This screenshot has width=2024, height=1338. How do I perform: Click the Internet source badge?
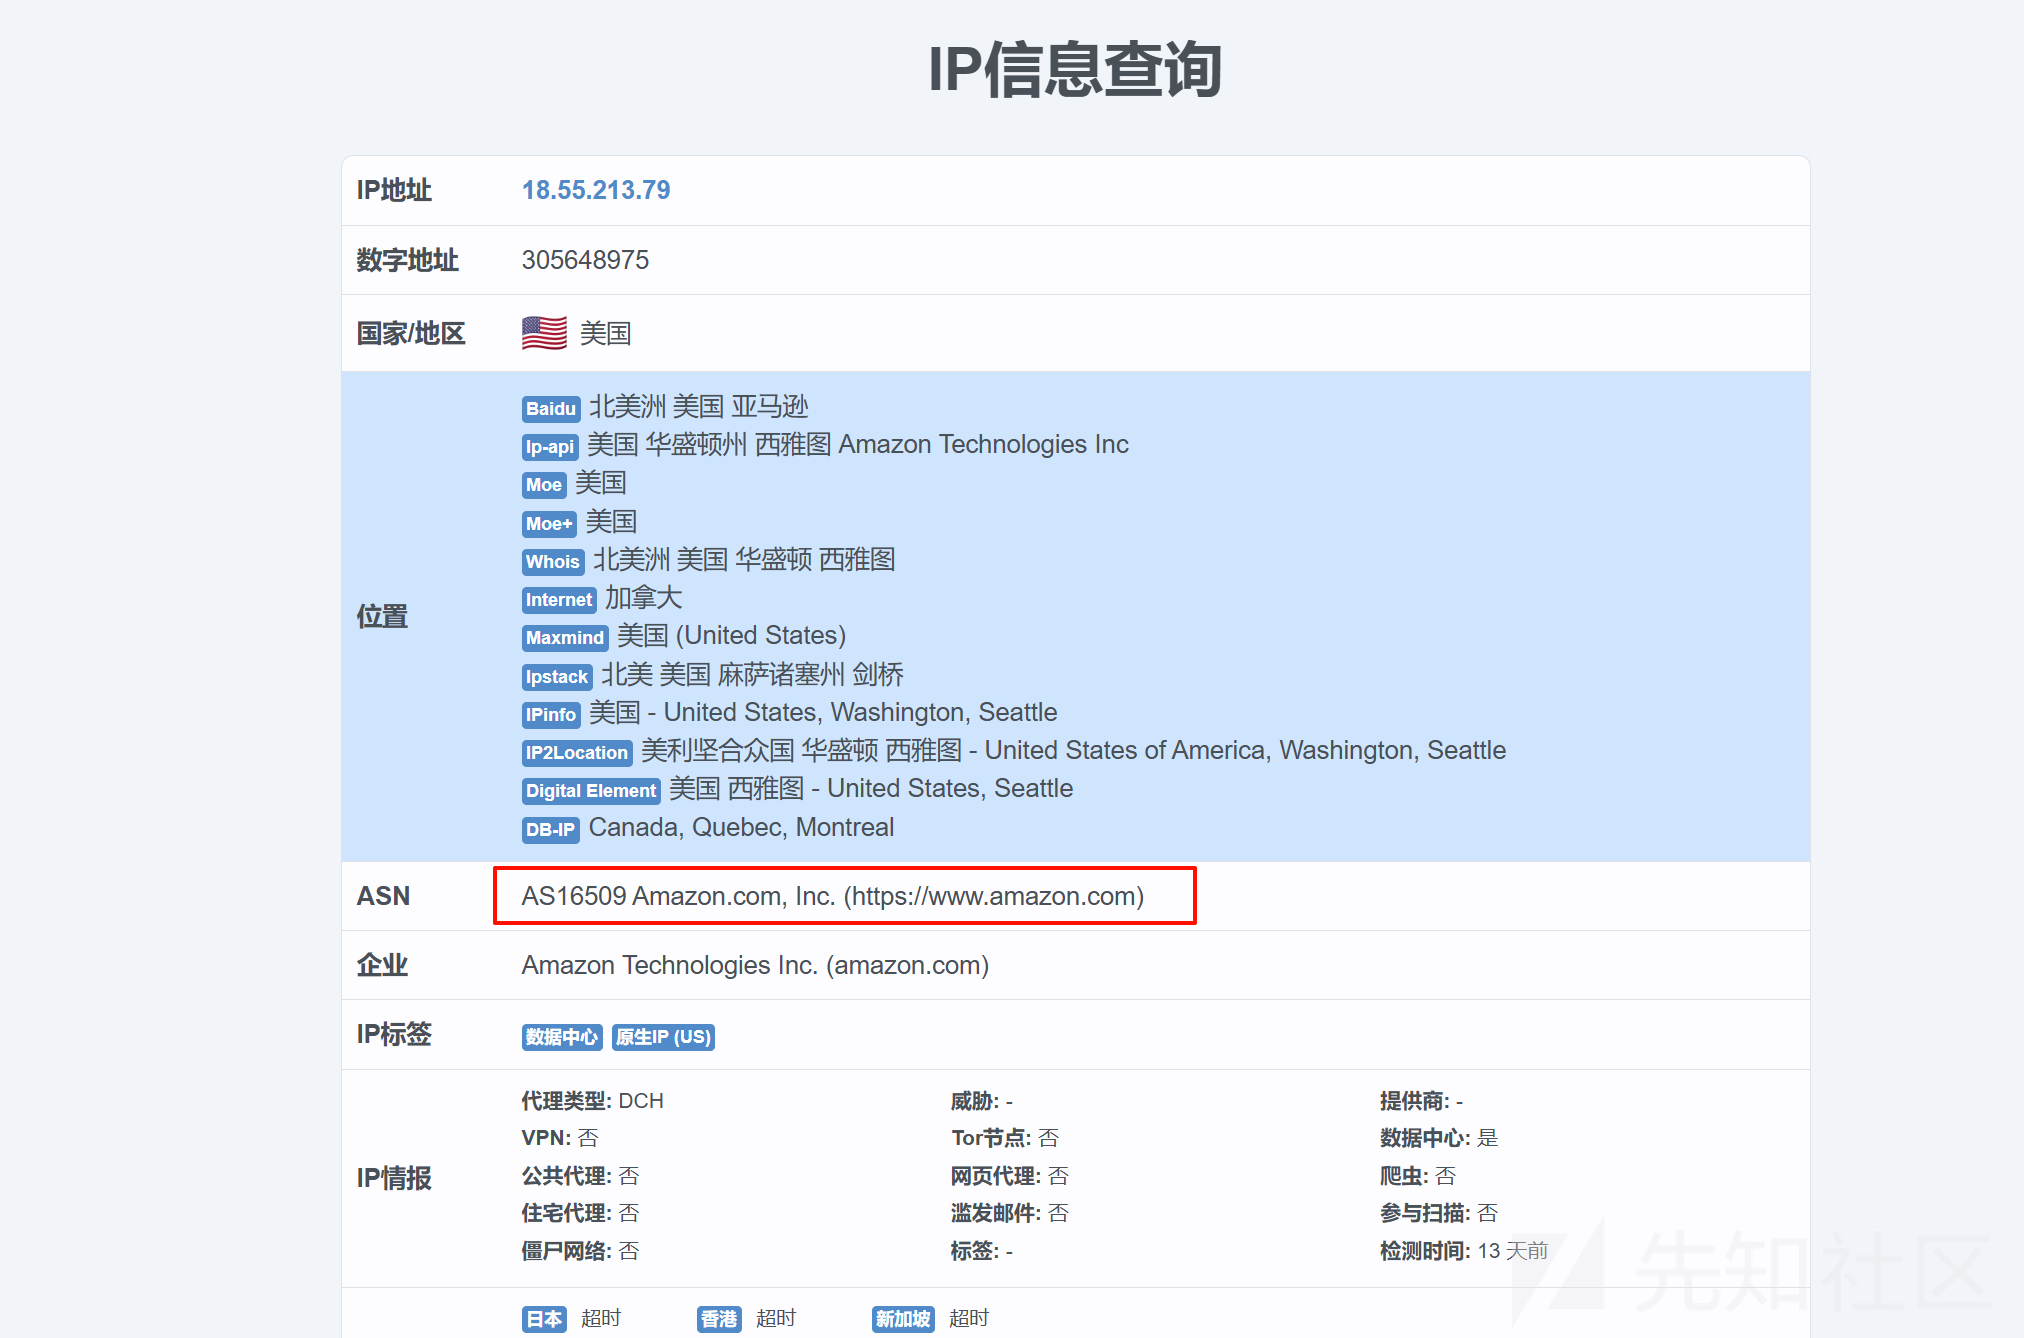click(x=559, y=600)
